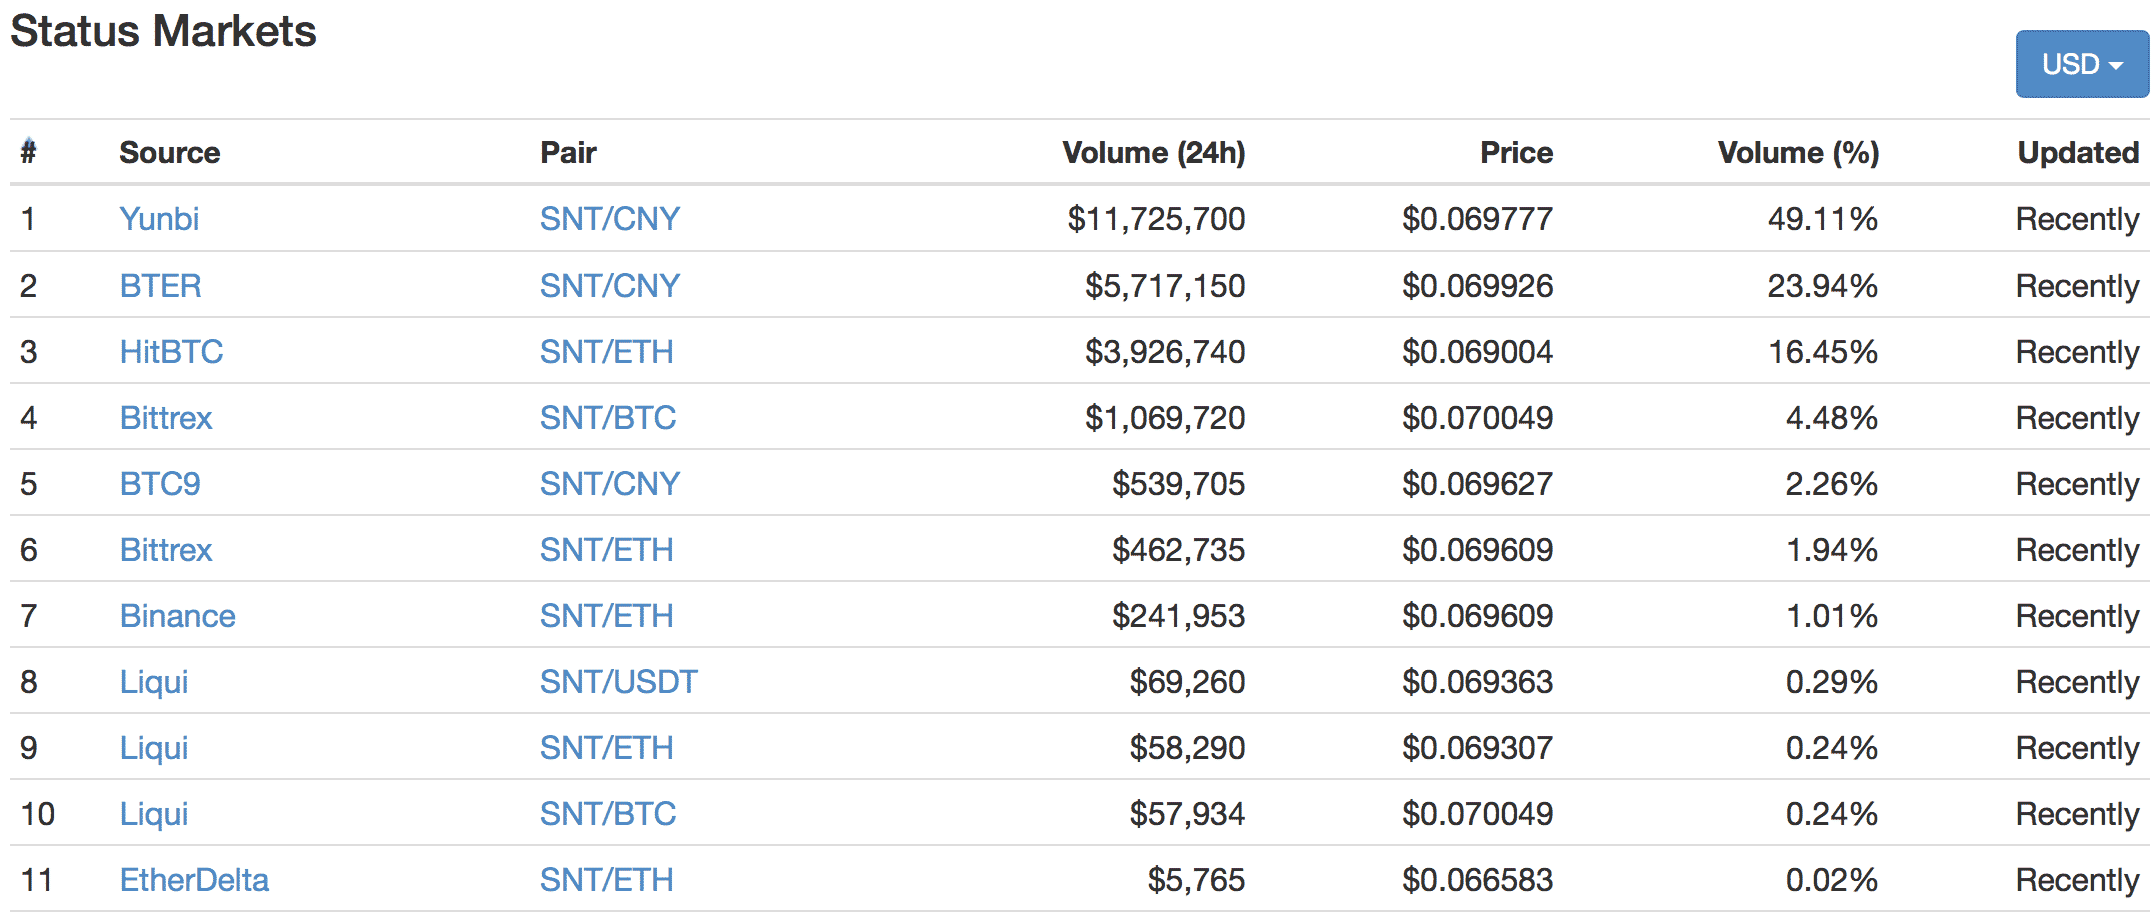Image resolution: width=2156 pixels, height=912 pixels.
Task: Select the $462,735 volume cell
Action: 1179,549
